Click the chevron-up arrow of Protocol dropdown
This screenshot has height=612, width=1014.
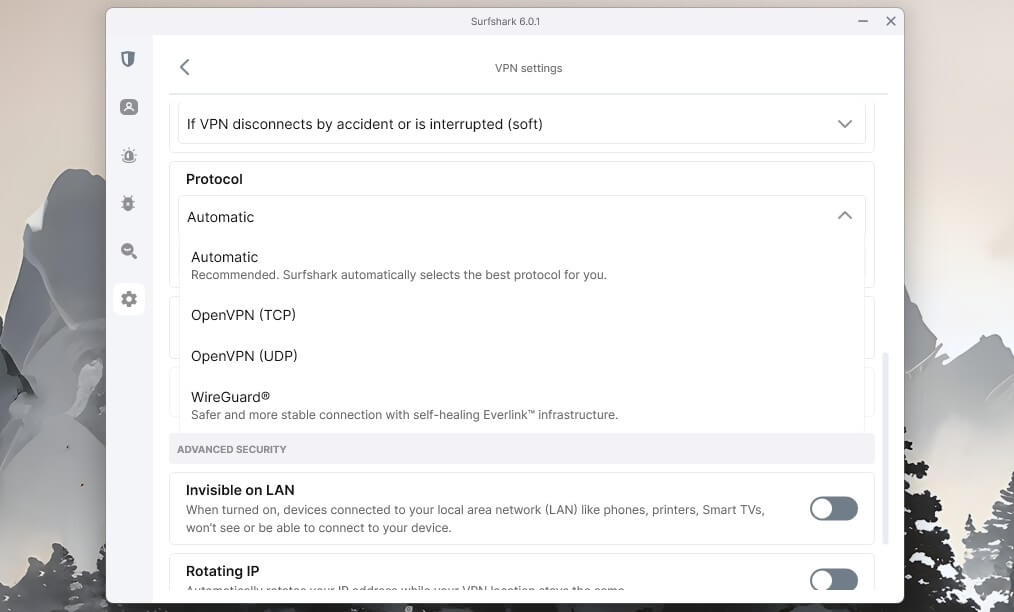coord(845,215)
